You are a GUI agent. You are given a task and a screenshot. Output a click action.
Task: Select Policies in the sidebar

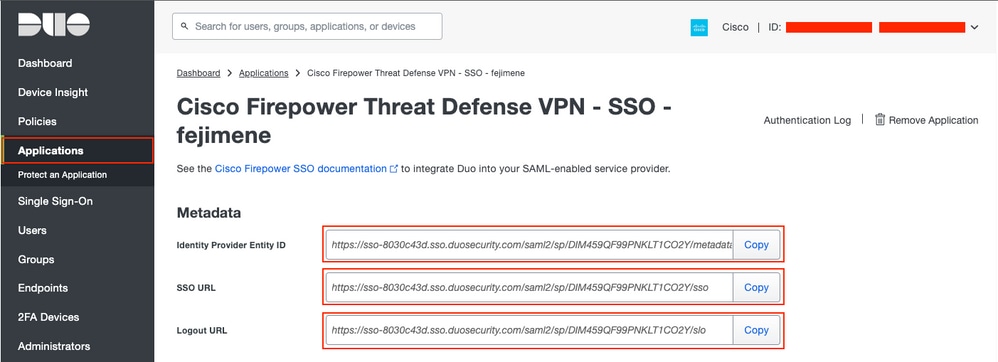point(37,122)
